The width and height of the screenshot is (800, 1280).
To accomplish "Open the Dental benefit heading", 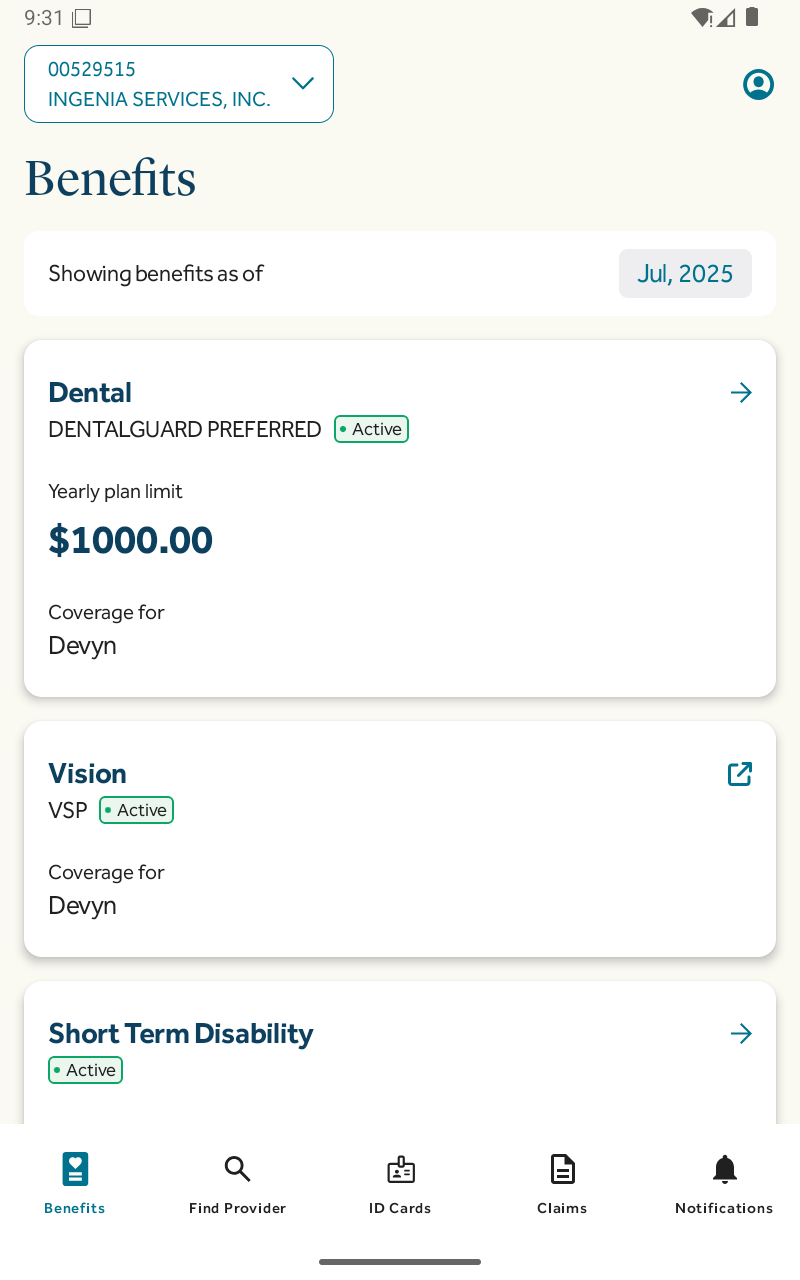I will tap(90, 393).
